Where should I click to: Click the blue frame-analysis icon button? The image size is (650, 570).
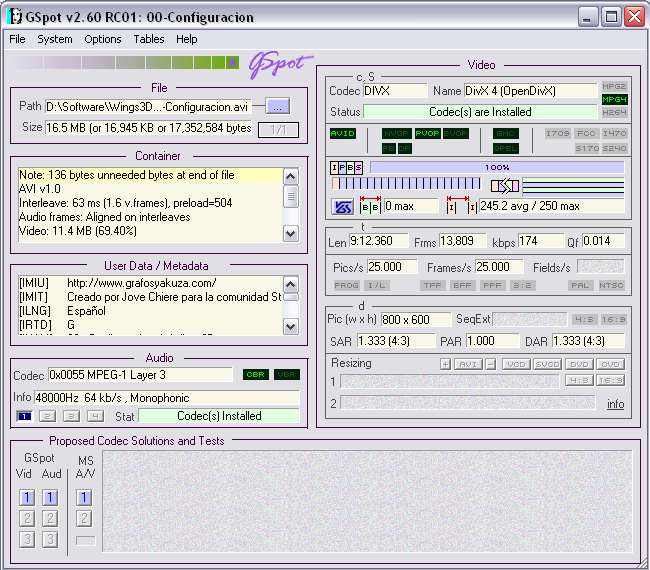[x=342, y=206]
